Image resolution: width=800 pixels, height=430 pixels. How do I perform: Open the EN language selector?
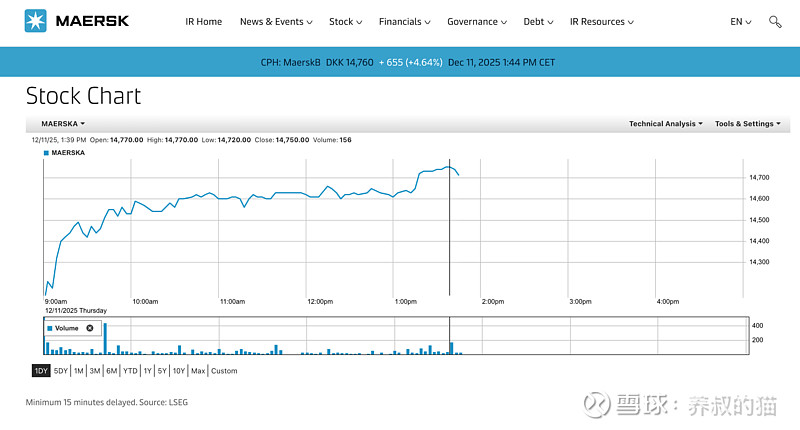click(x=740, y=22)
